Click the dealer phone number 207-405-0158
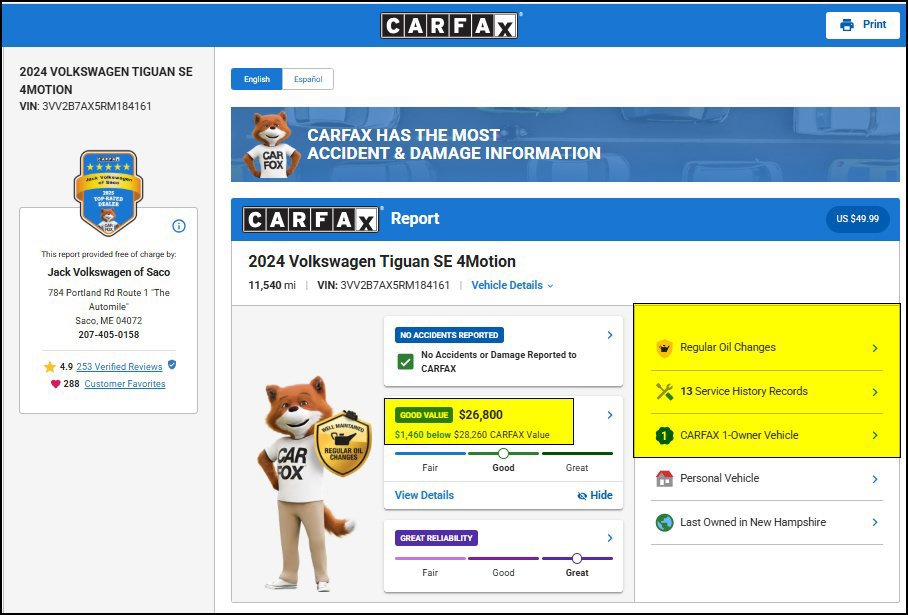 (109, 335)
